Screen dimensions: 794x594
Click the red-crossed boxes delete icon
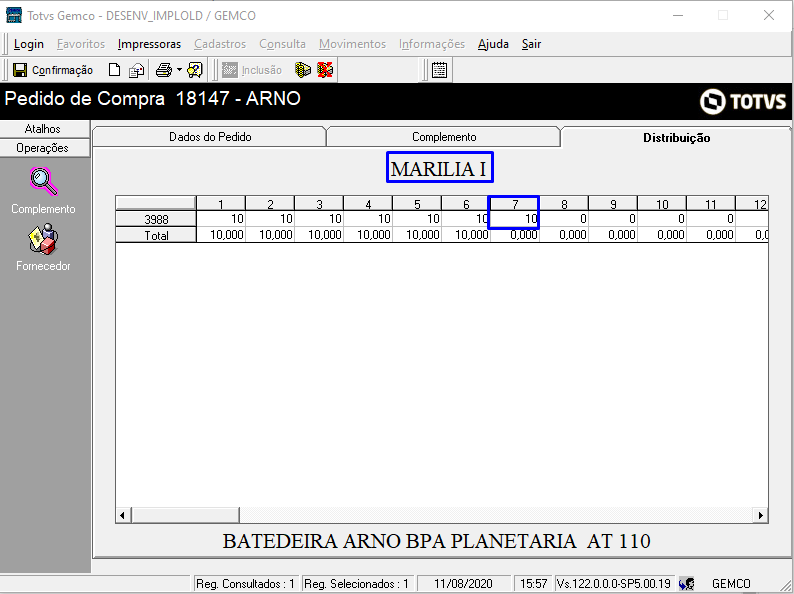pyautogui.click(x=325, y=70)
